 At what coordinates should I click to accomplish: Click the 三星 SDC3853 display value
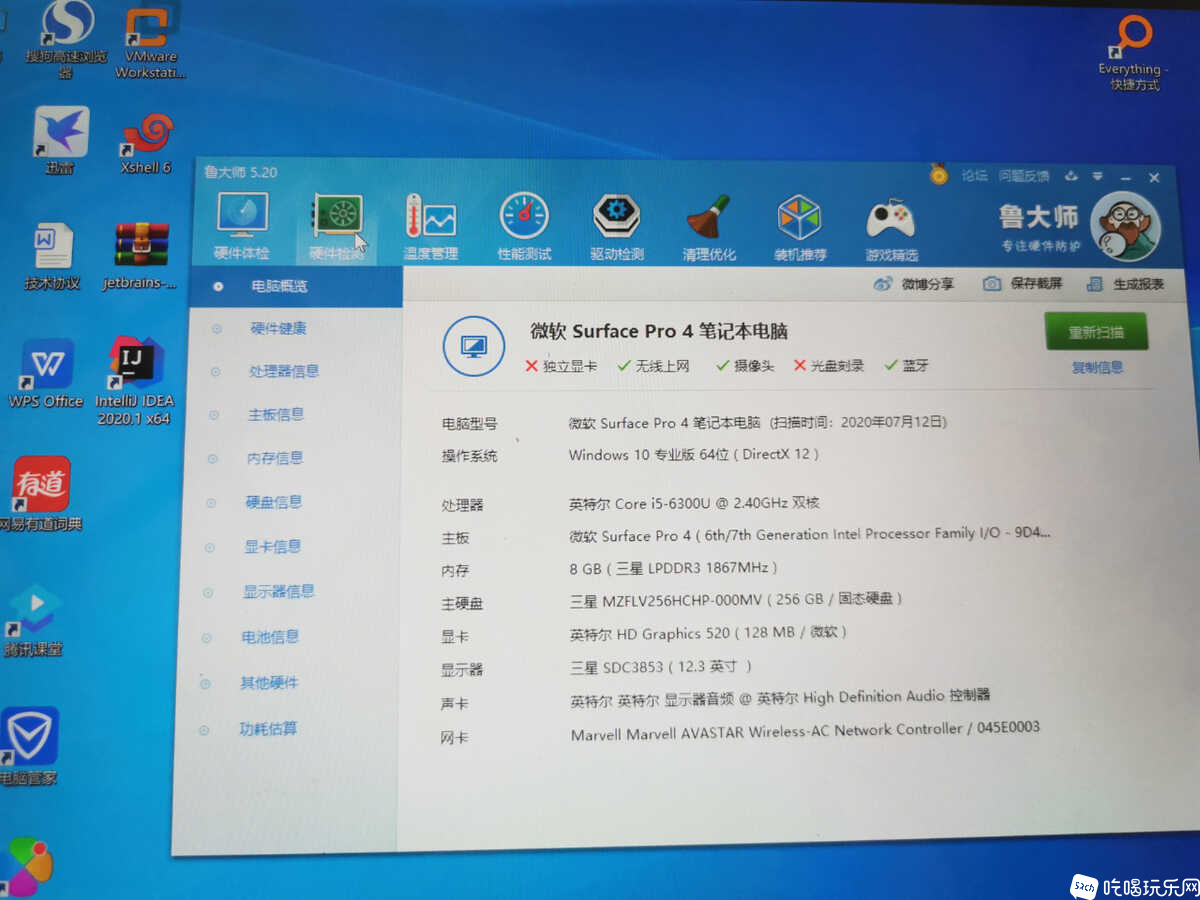(661, 667)
